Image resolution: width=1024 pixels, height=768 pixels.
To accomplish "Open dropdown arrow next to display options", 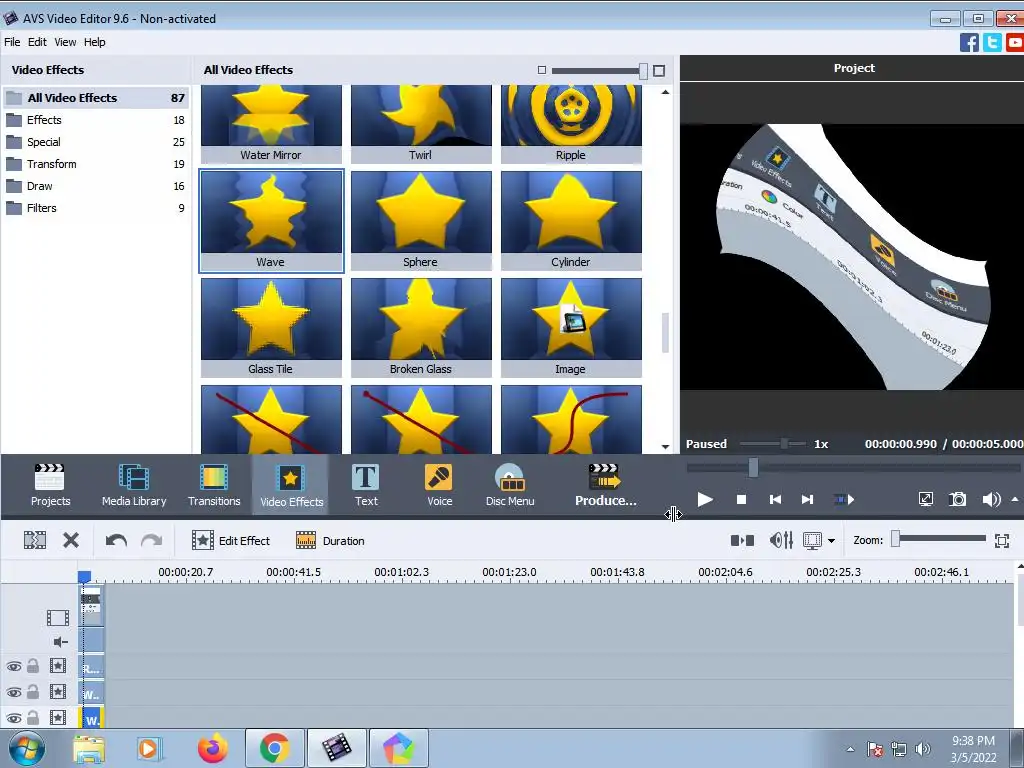I will coord(831,541).
